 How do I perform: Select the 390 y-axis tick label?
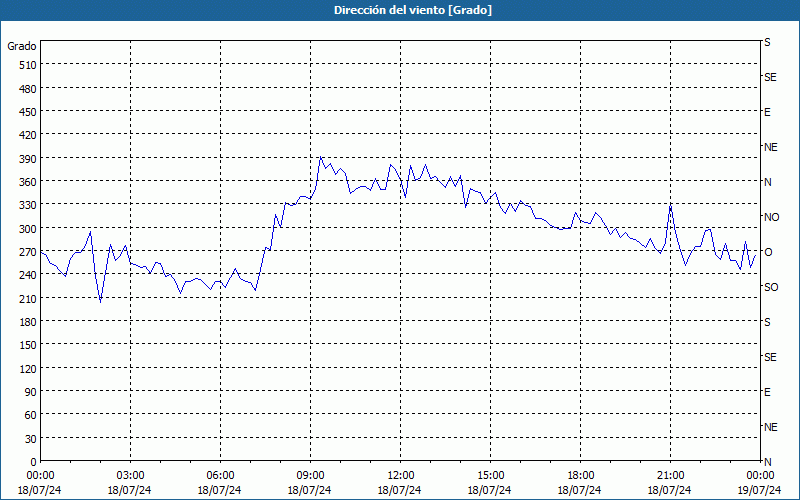point(29,159)
